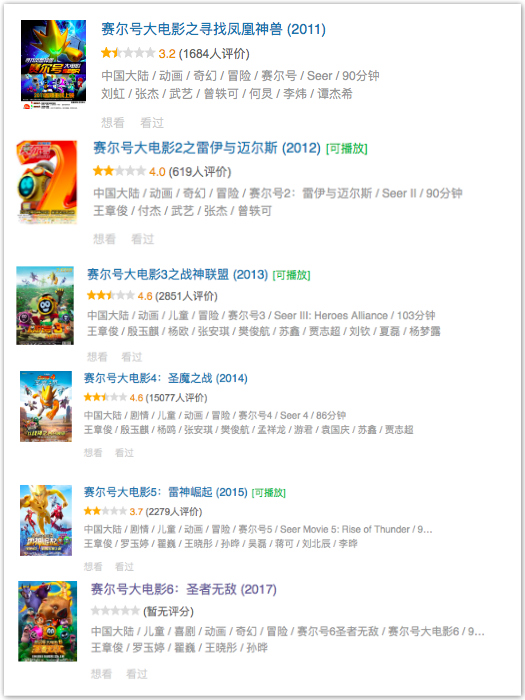Mark 寻找凤凰神兽 (2011) as 想看
The width and height of the screenshot is (525, 700).
point(113,122)
